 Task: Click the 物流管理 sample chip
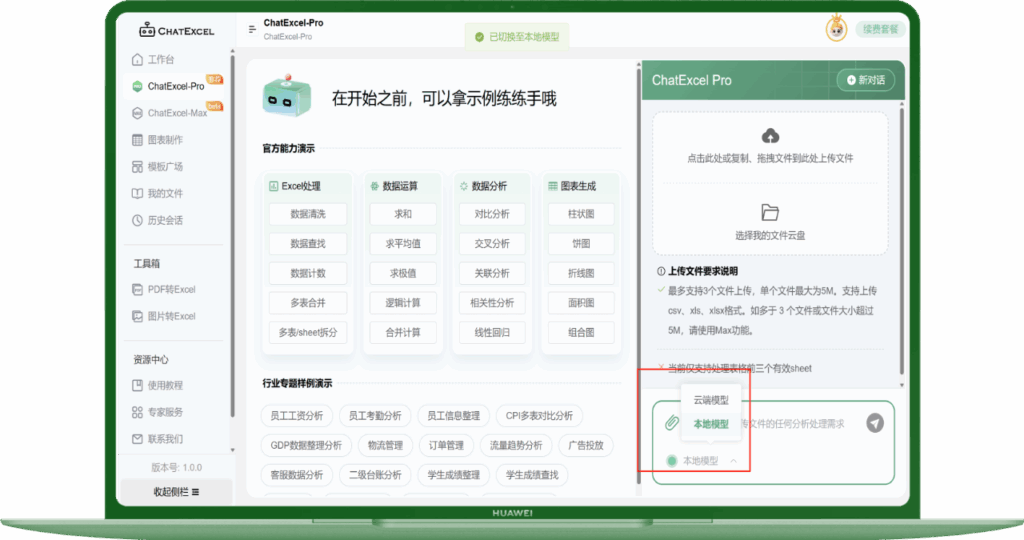(385, 445)
